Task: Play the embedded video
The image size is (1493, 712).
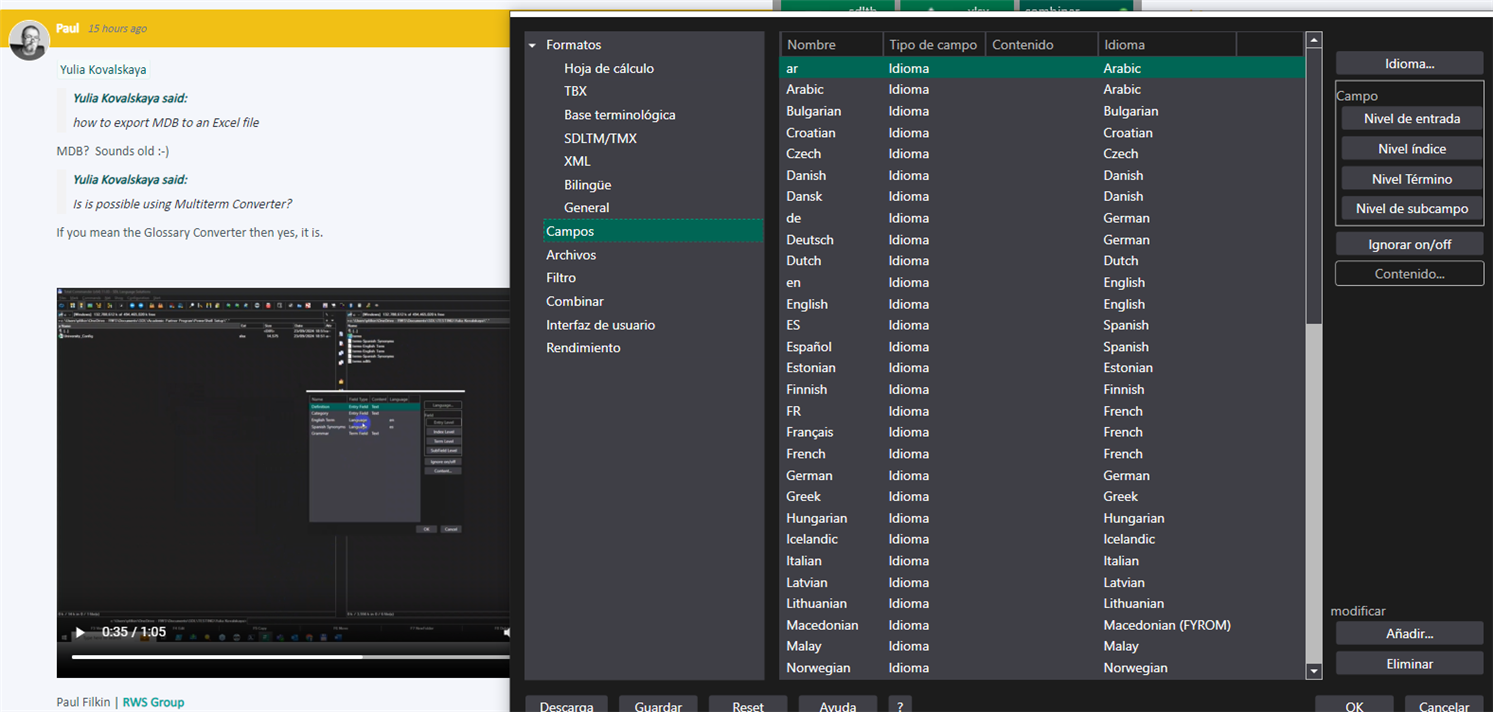Action: point(80,632)
